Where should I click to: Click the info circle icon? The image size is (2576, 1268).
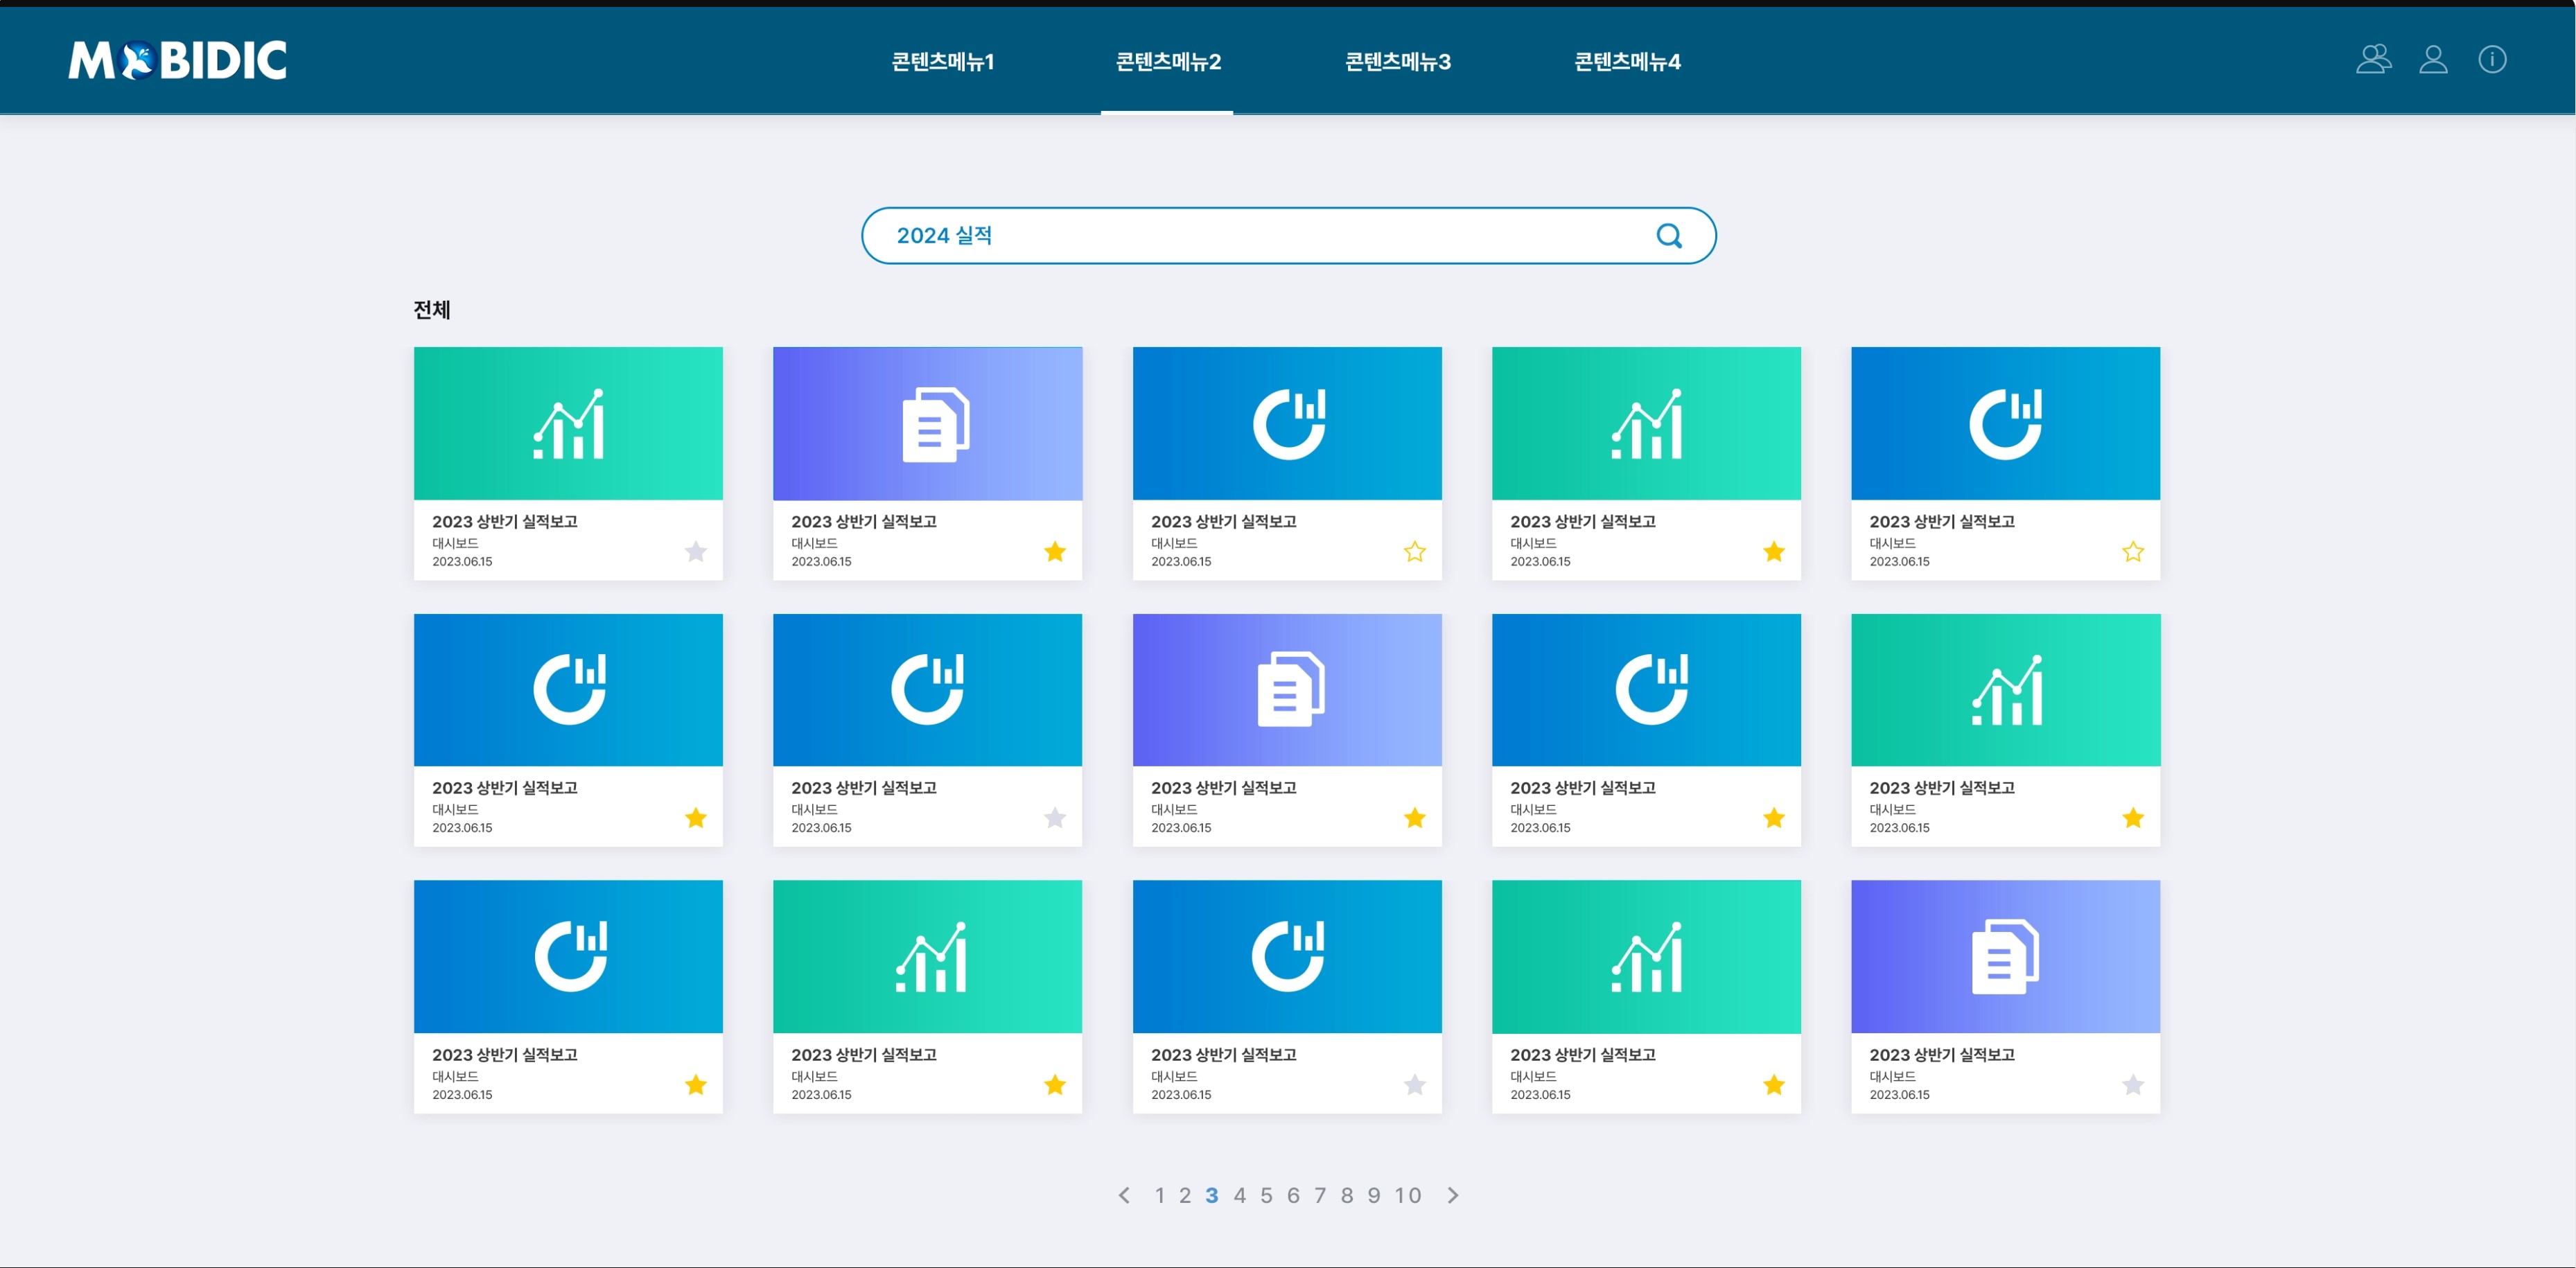coord(2492,60)
